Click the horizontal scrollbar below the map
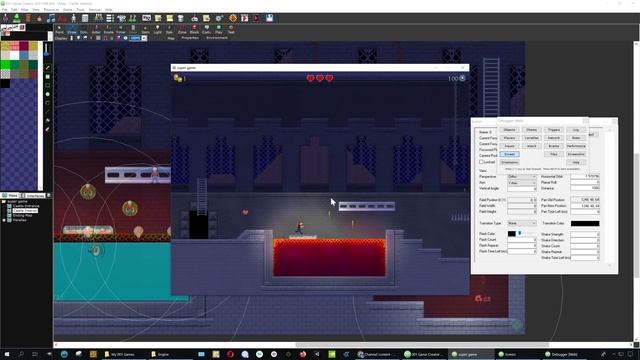The width and height of the screenshot is (640, 360). (x=344, y=345)
